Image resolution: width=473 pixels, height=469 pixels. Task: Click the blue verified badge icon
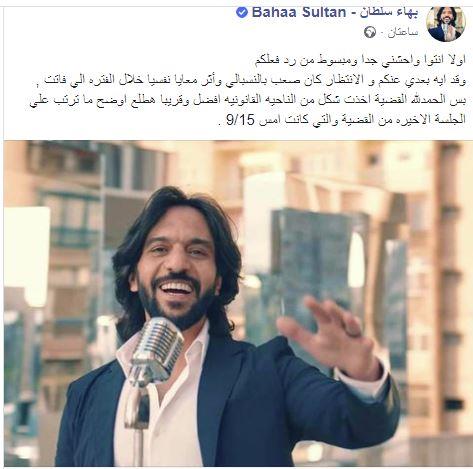(x=241, y=13)
